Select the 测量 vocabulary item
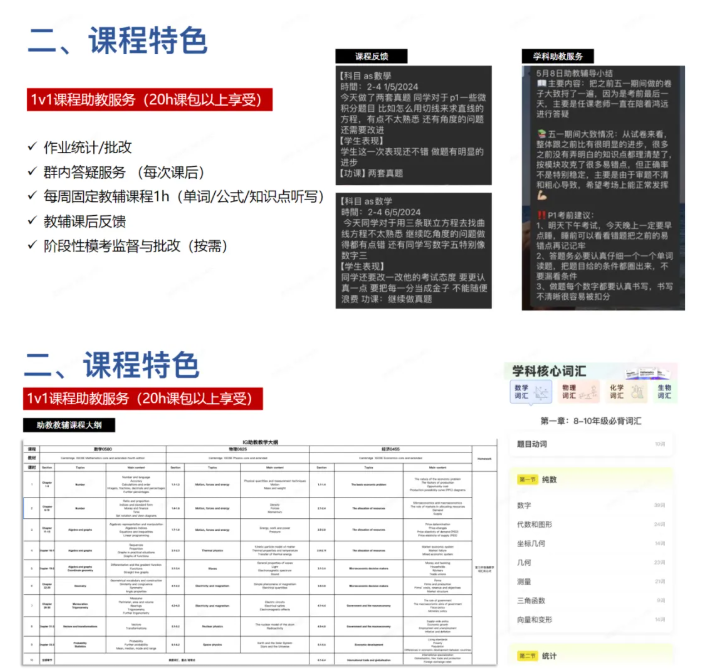This screenshot has width=706, height=672. click(x=524, y=581)
